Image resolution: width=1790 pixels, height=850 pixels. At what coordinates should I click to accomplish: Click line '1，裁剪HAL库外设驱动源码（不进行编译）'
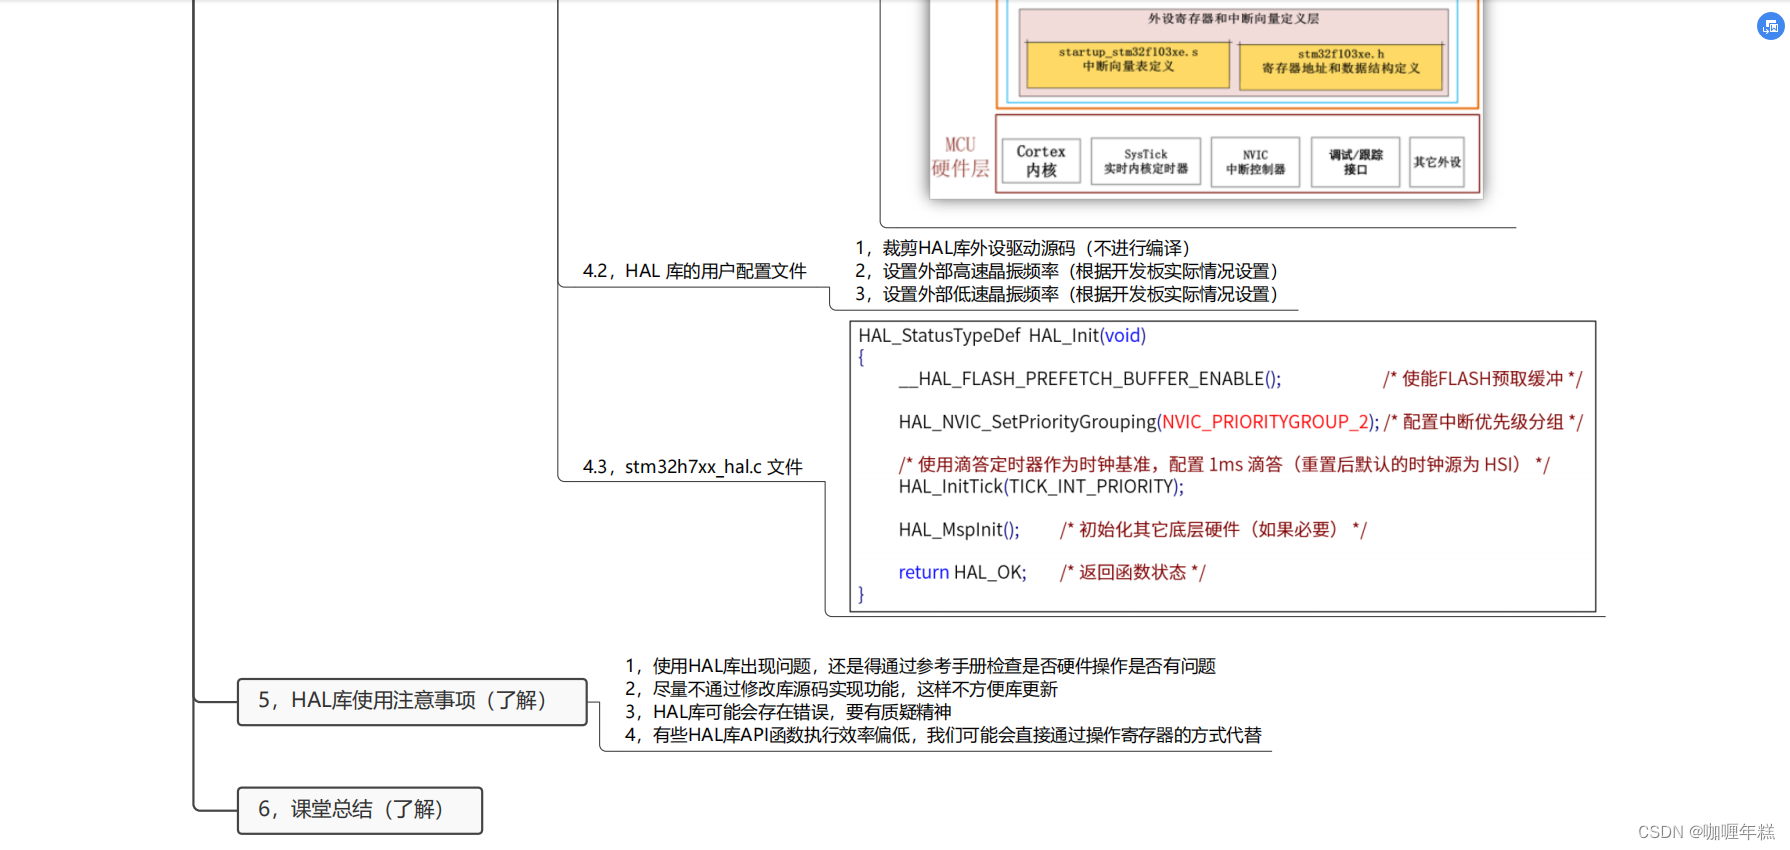click(1022, 248)
